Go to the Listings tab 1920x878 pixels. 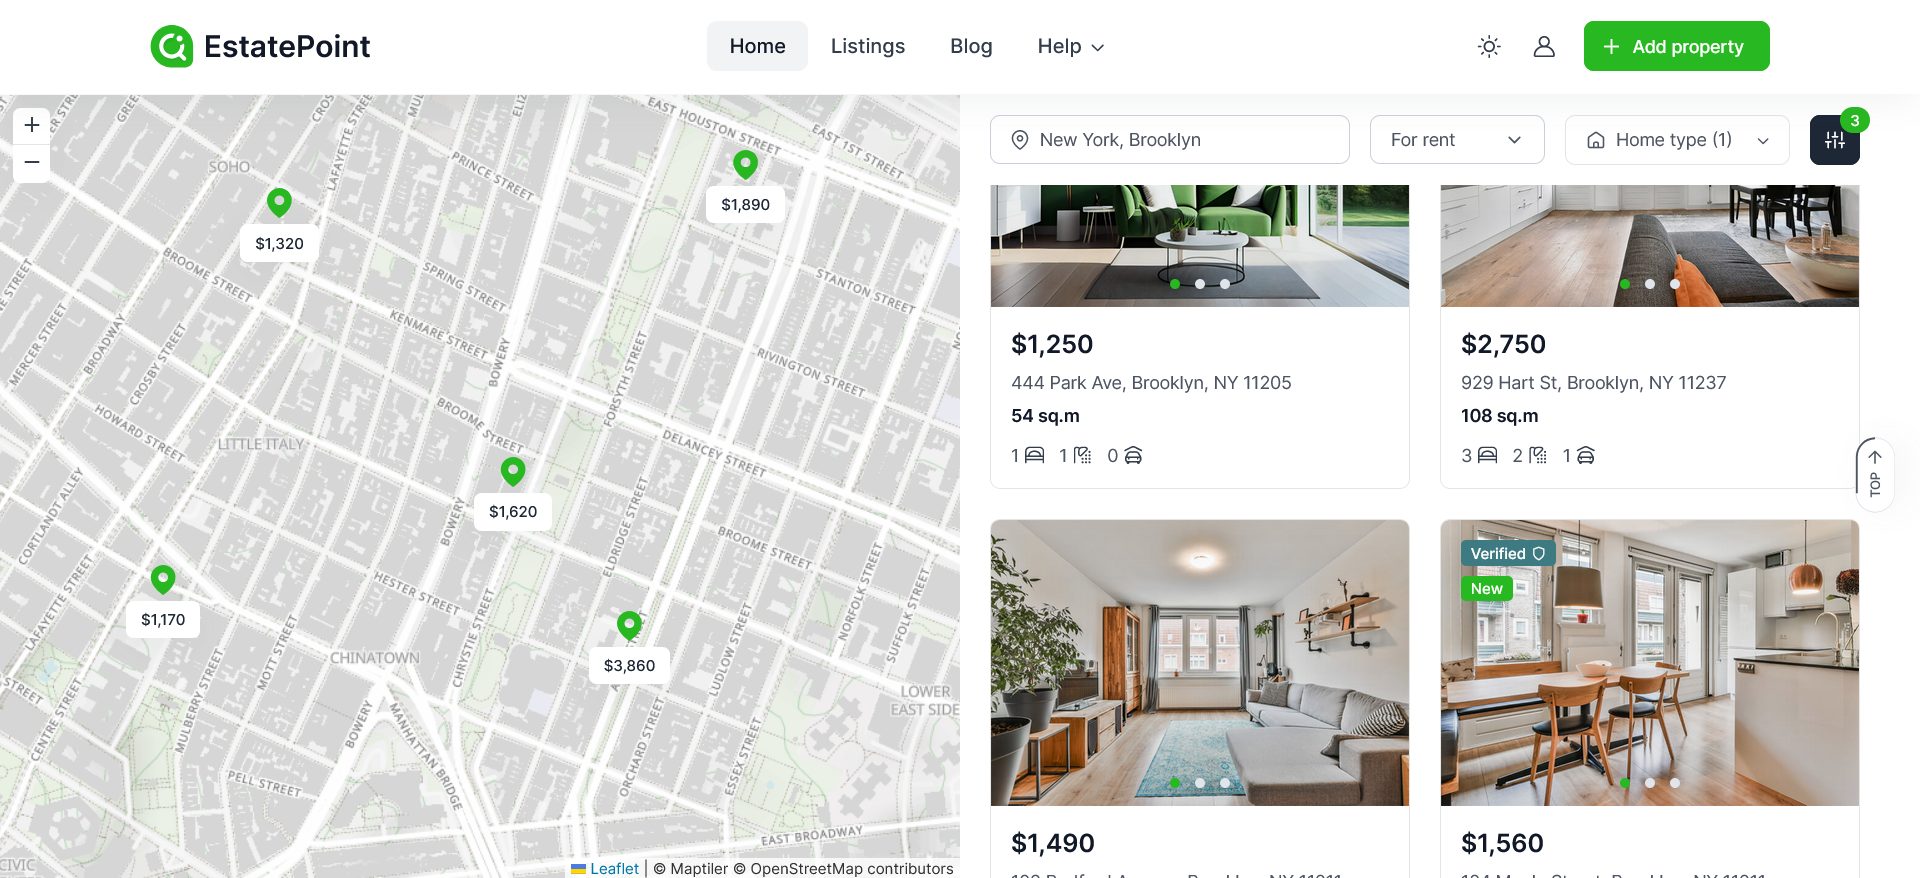tap(867, 46)
